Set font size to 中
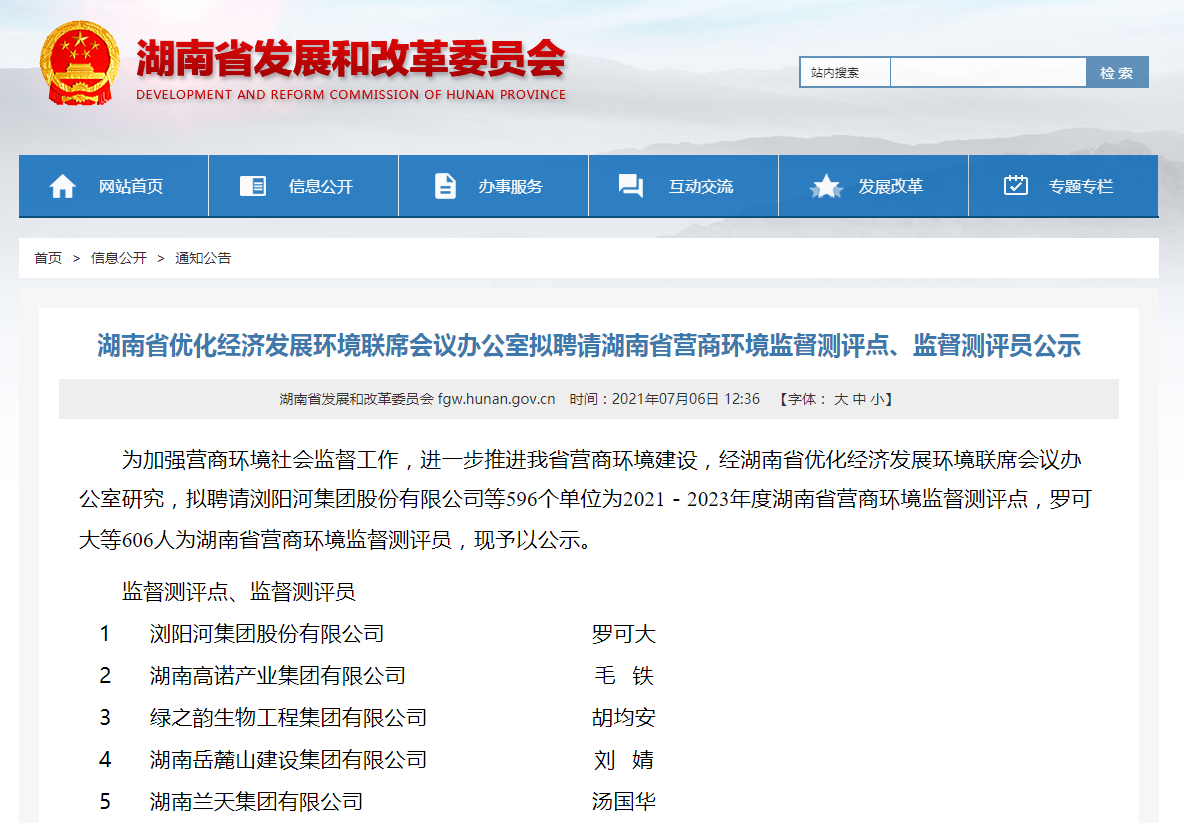 [859, 399]
